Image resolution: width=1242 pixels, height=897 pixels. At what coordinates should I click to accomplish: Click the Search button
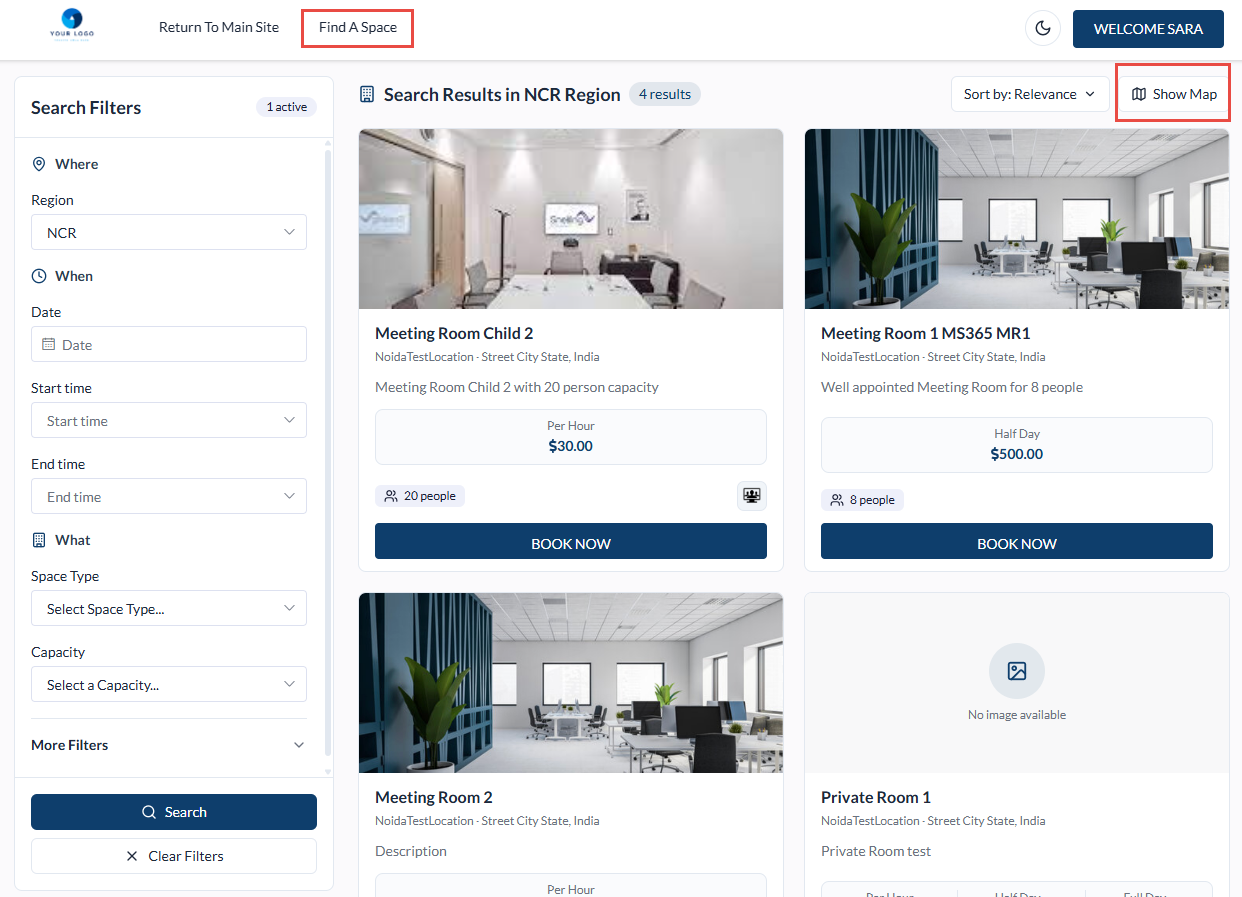[174, 812]
